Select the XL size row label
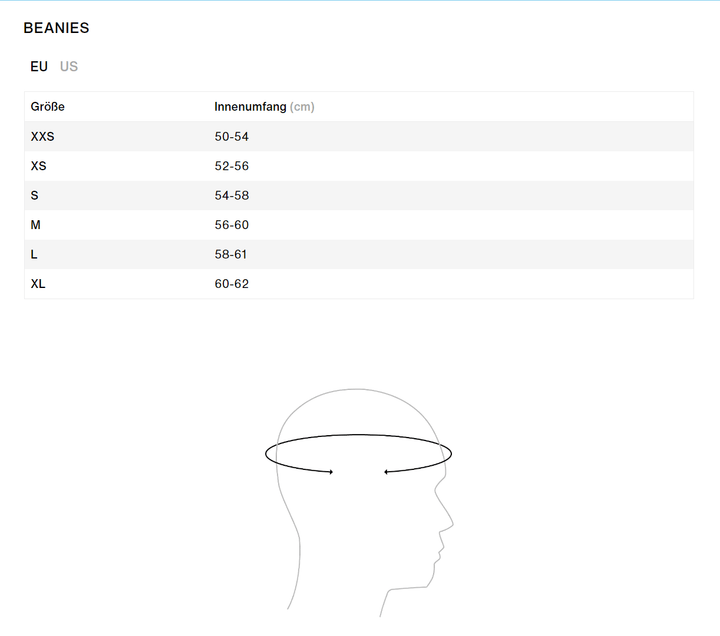Image resolution: width=720 pixels, height=636 pixels. 38,284
